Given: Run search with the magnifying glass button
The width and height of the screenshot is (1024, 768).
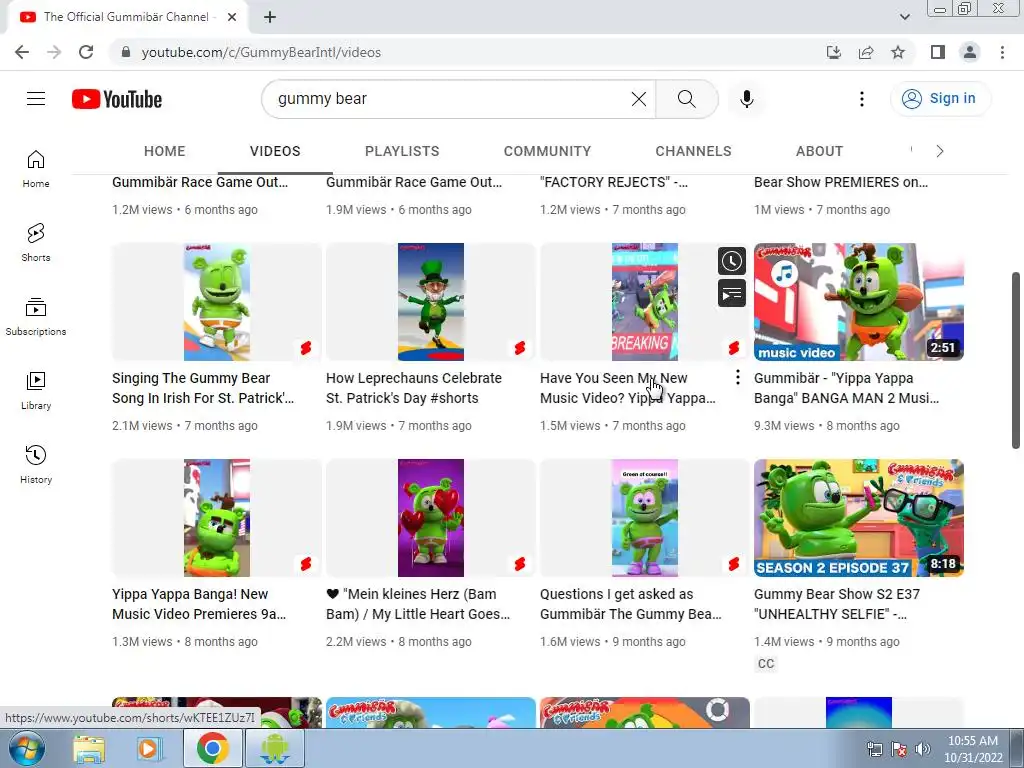Looking at the screenshot, I should click(686, 99).
